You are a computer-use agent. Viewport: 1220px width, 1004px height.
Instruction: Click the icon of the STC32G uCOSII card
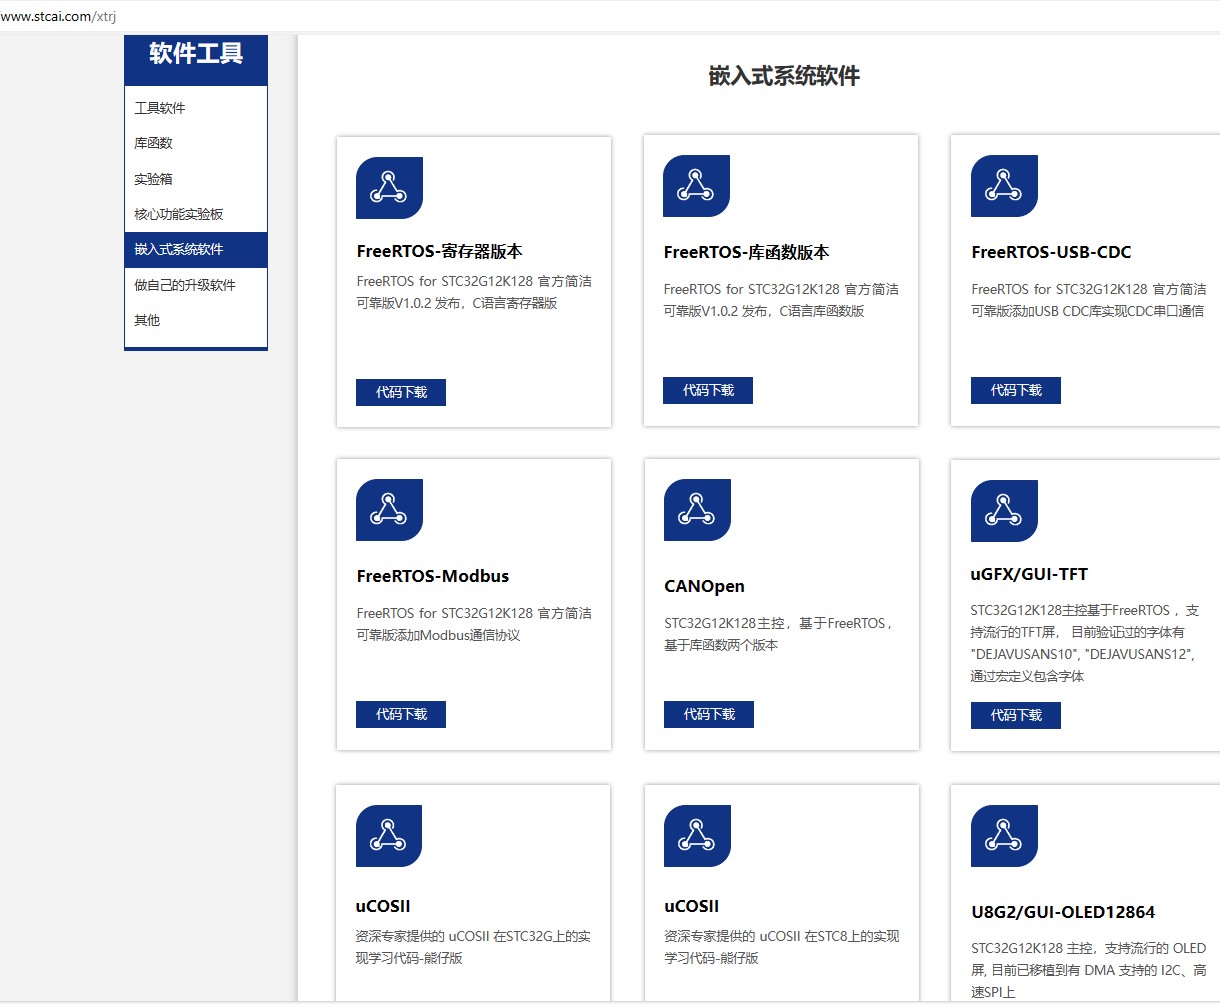tap(389, 836)
